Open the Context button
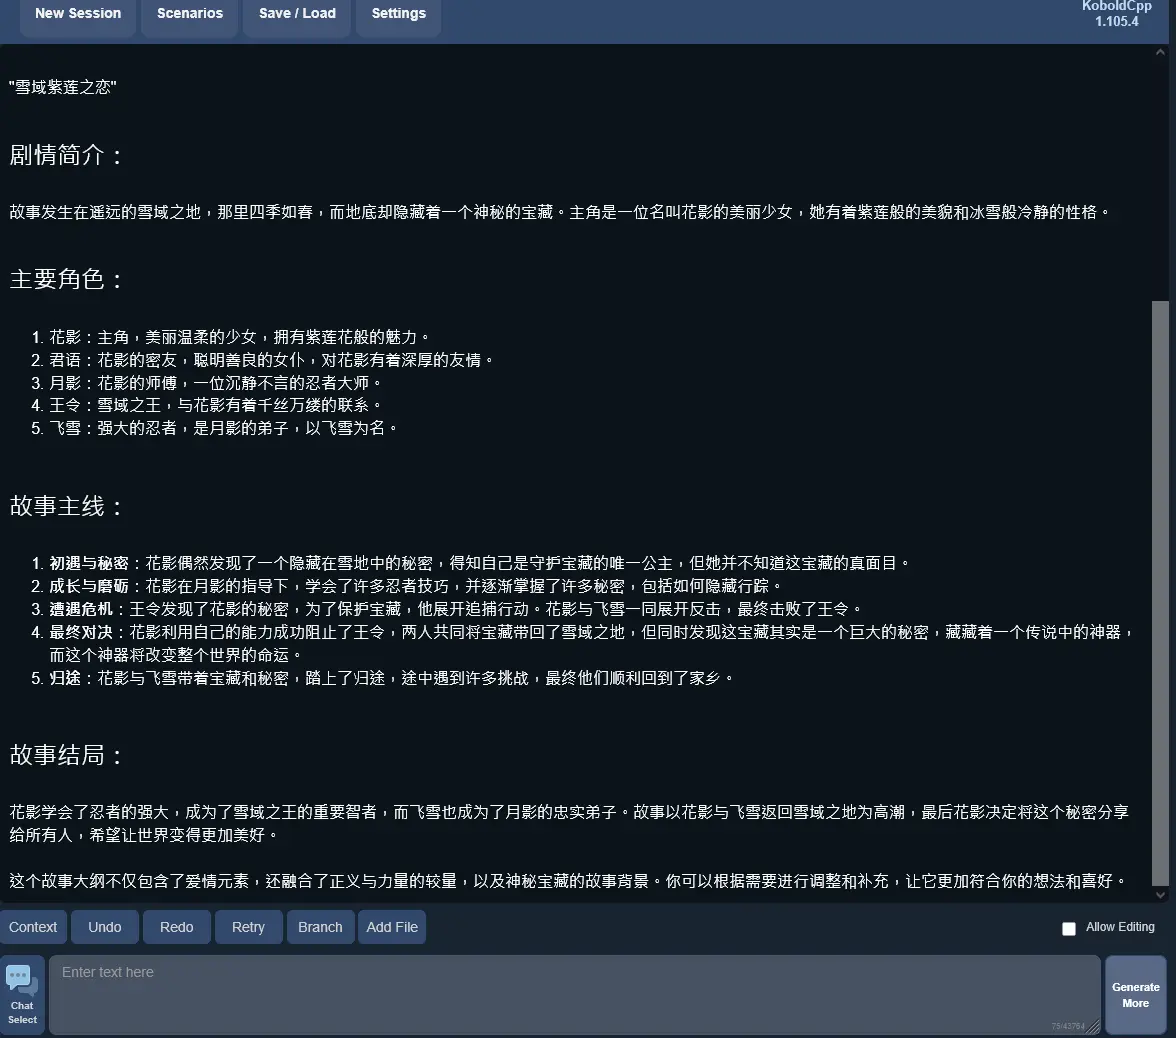The width and height of the screenshot is (1176, 1038). [x=33, y=927]
